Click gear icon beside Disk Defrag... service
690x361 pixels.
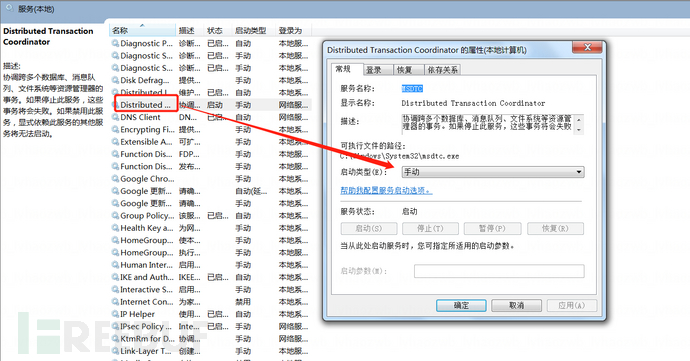[115, 80]
